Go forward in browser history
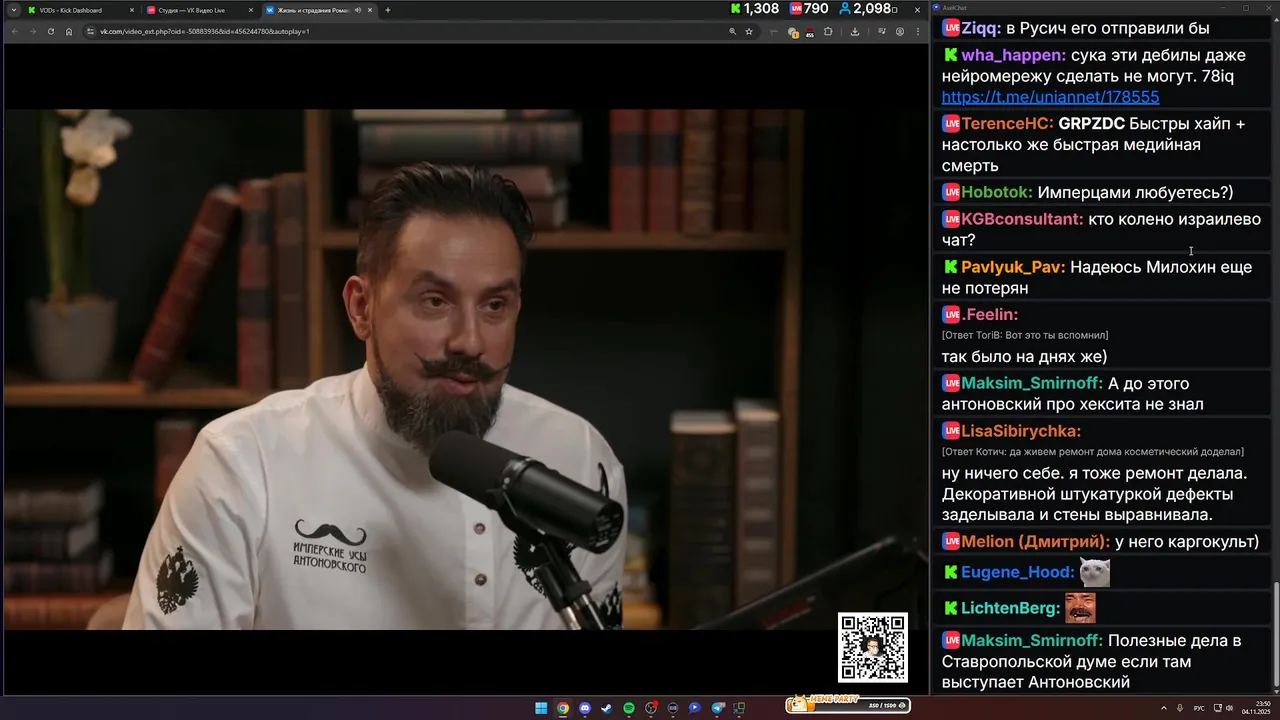Viewport: 1280px width, 720px height. [33, 31]
